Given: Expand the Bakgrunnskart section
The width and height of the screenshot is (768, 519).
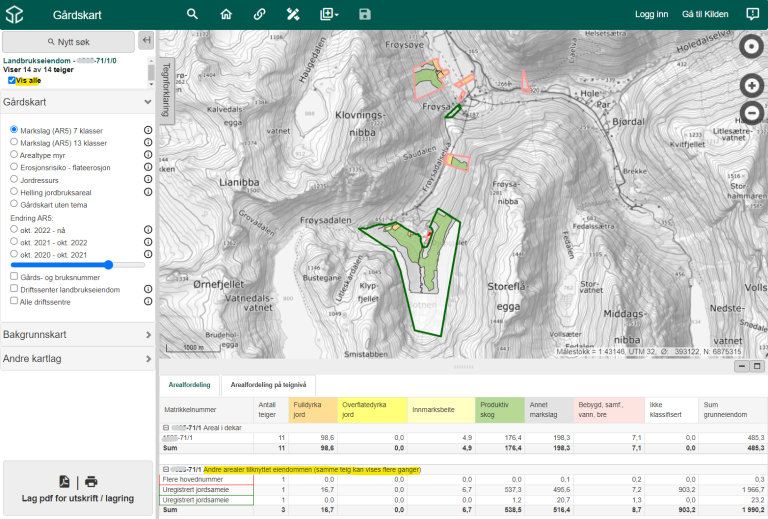Looking at the screenshot, I should pyautogui.click(x=78, y=334).
